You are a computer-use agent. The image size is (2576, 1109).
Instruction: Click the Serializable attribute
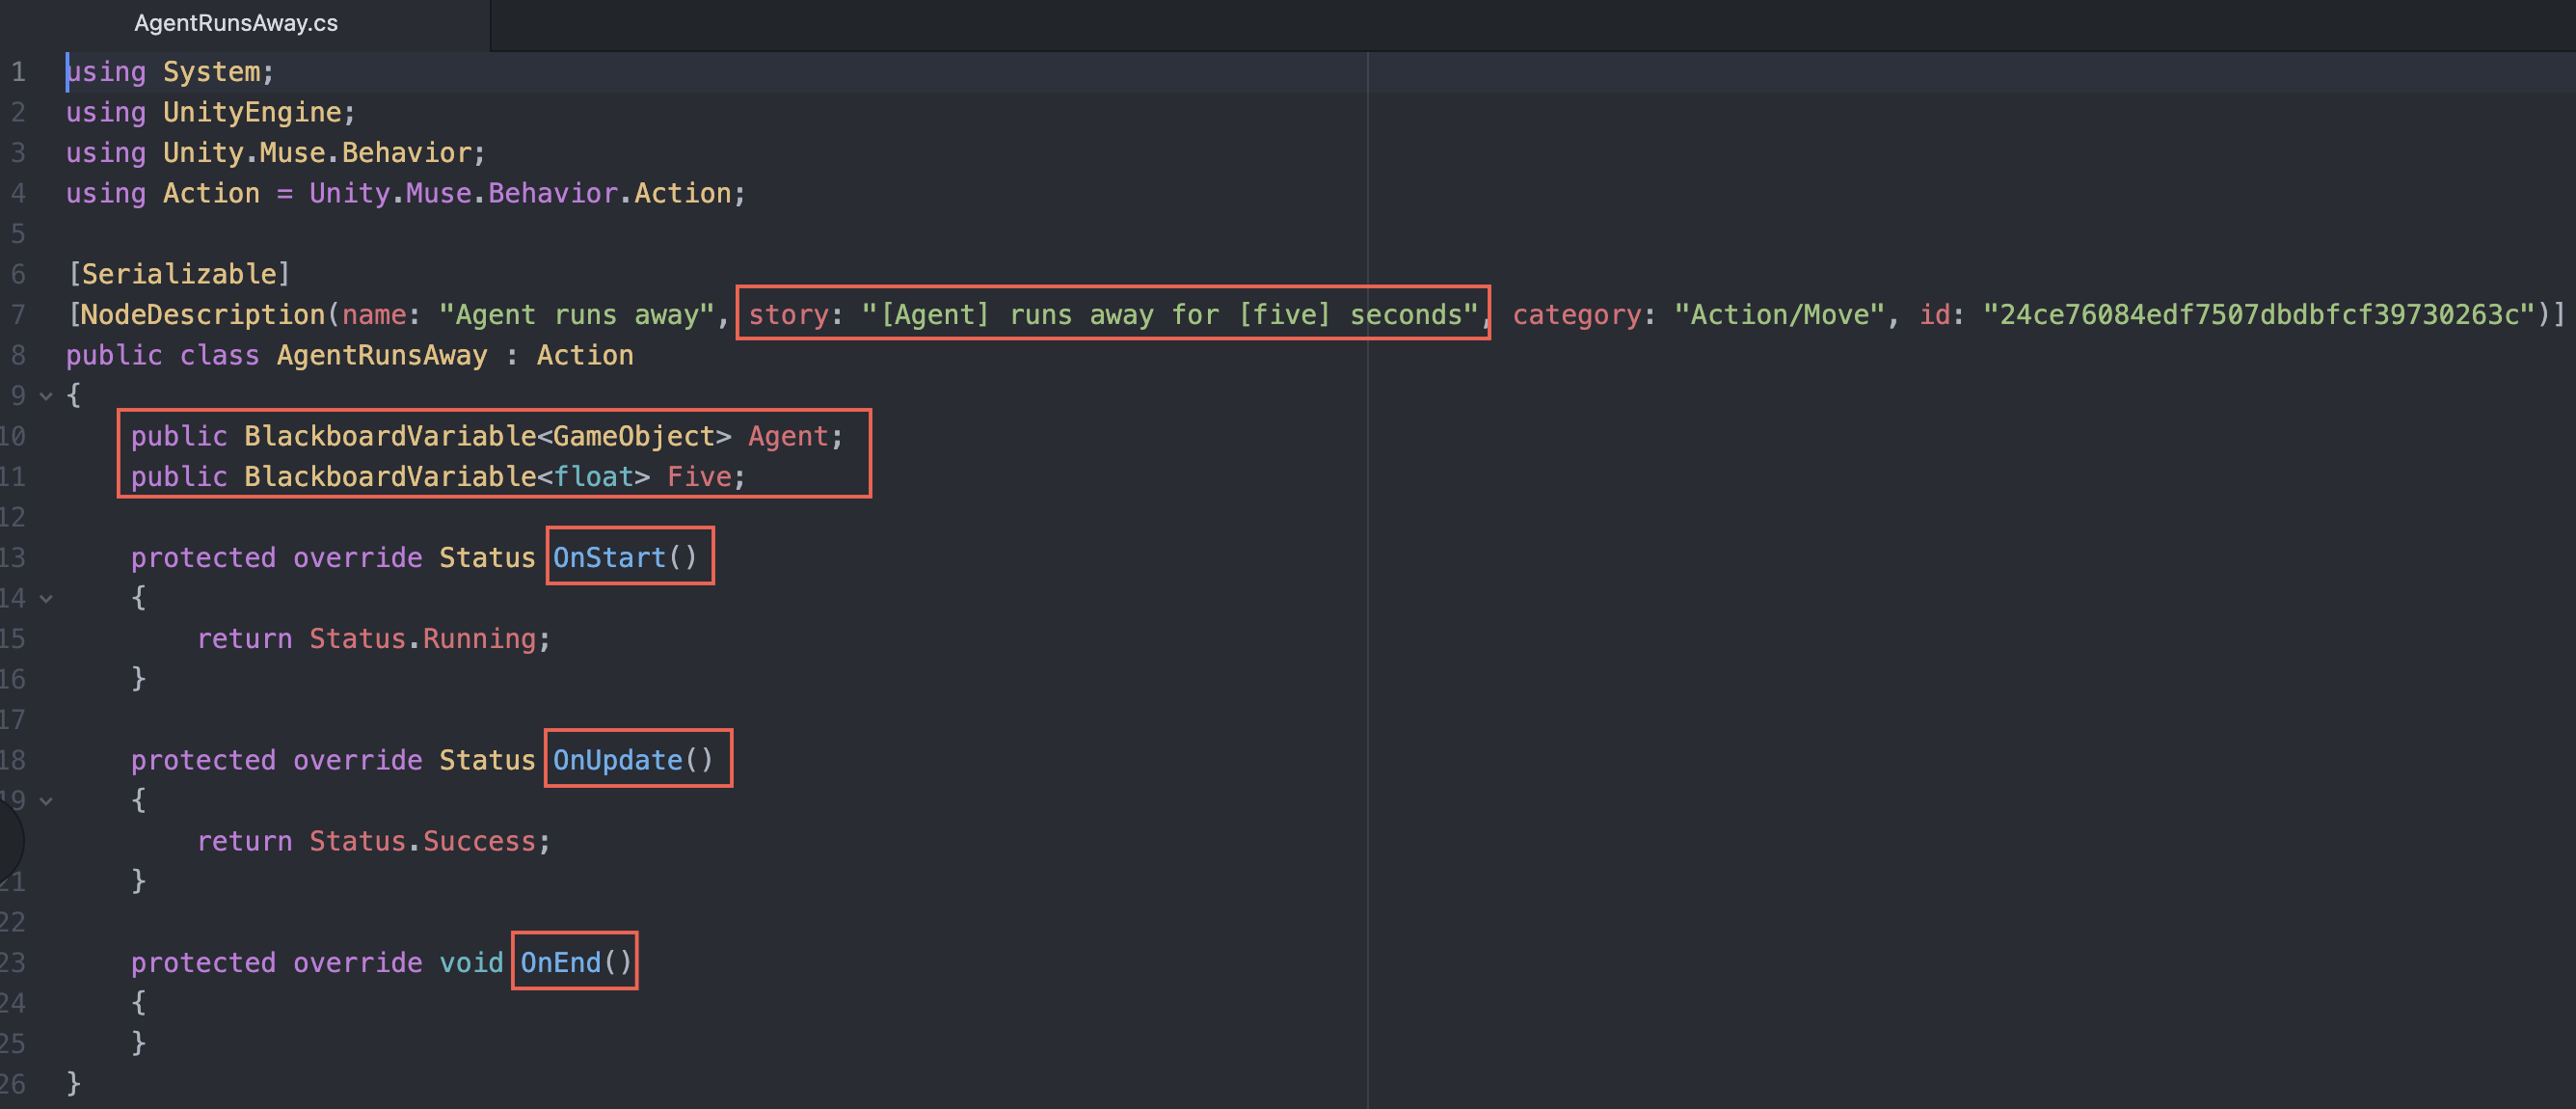[x=178, y=274]
